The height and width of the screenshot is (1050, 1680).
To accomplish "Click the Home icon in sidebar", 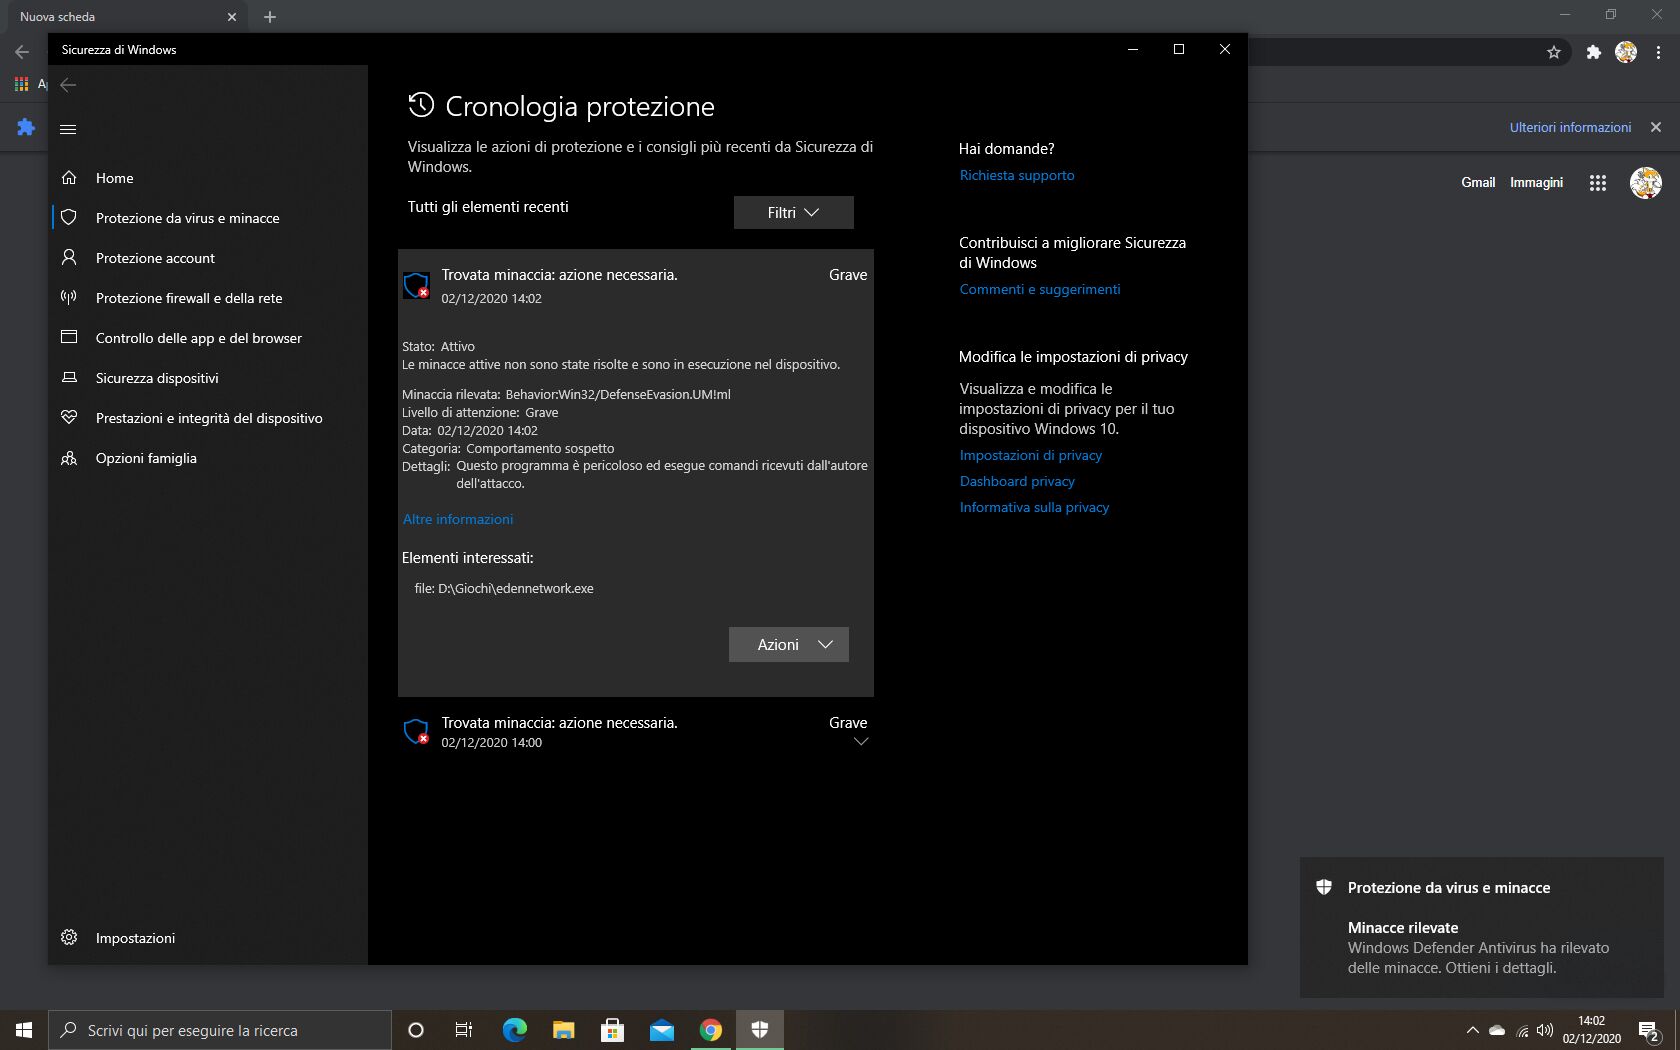I will tap(69, 178).
